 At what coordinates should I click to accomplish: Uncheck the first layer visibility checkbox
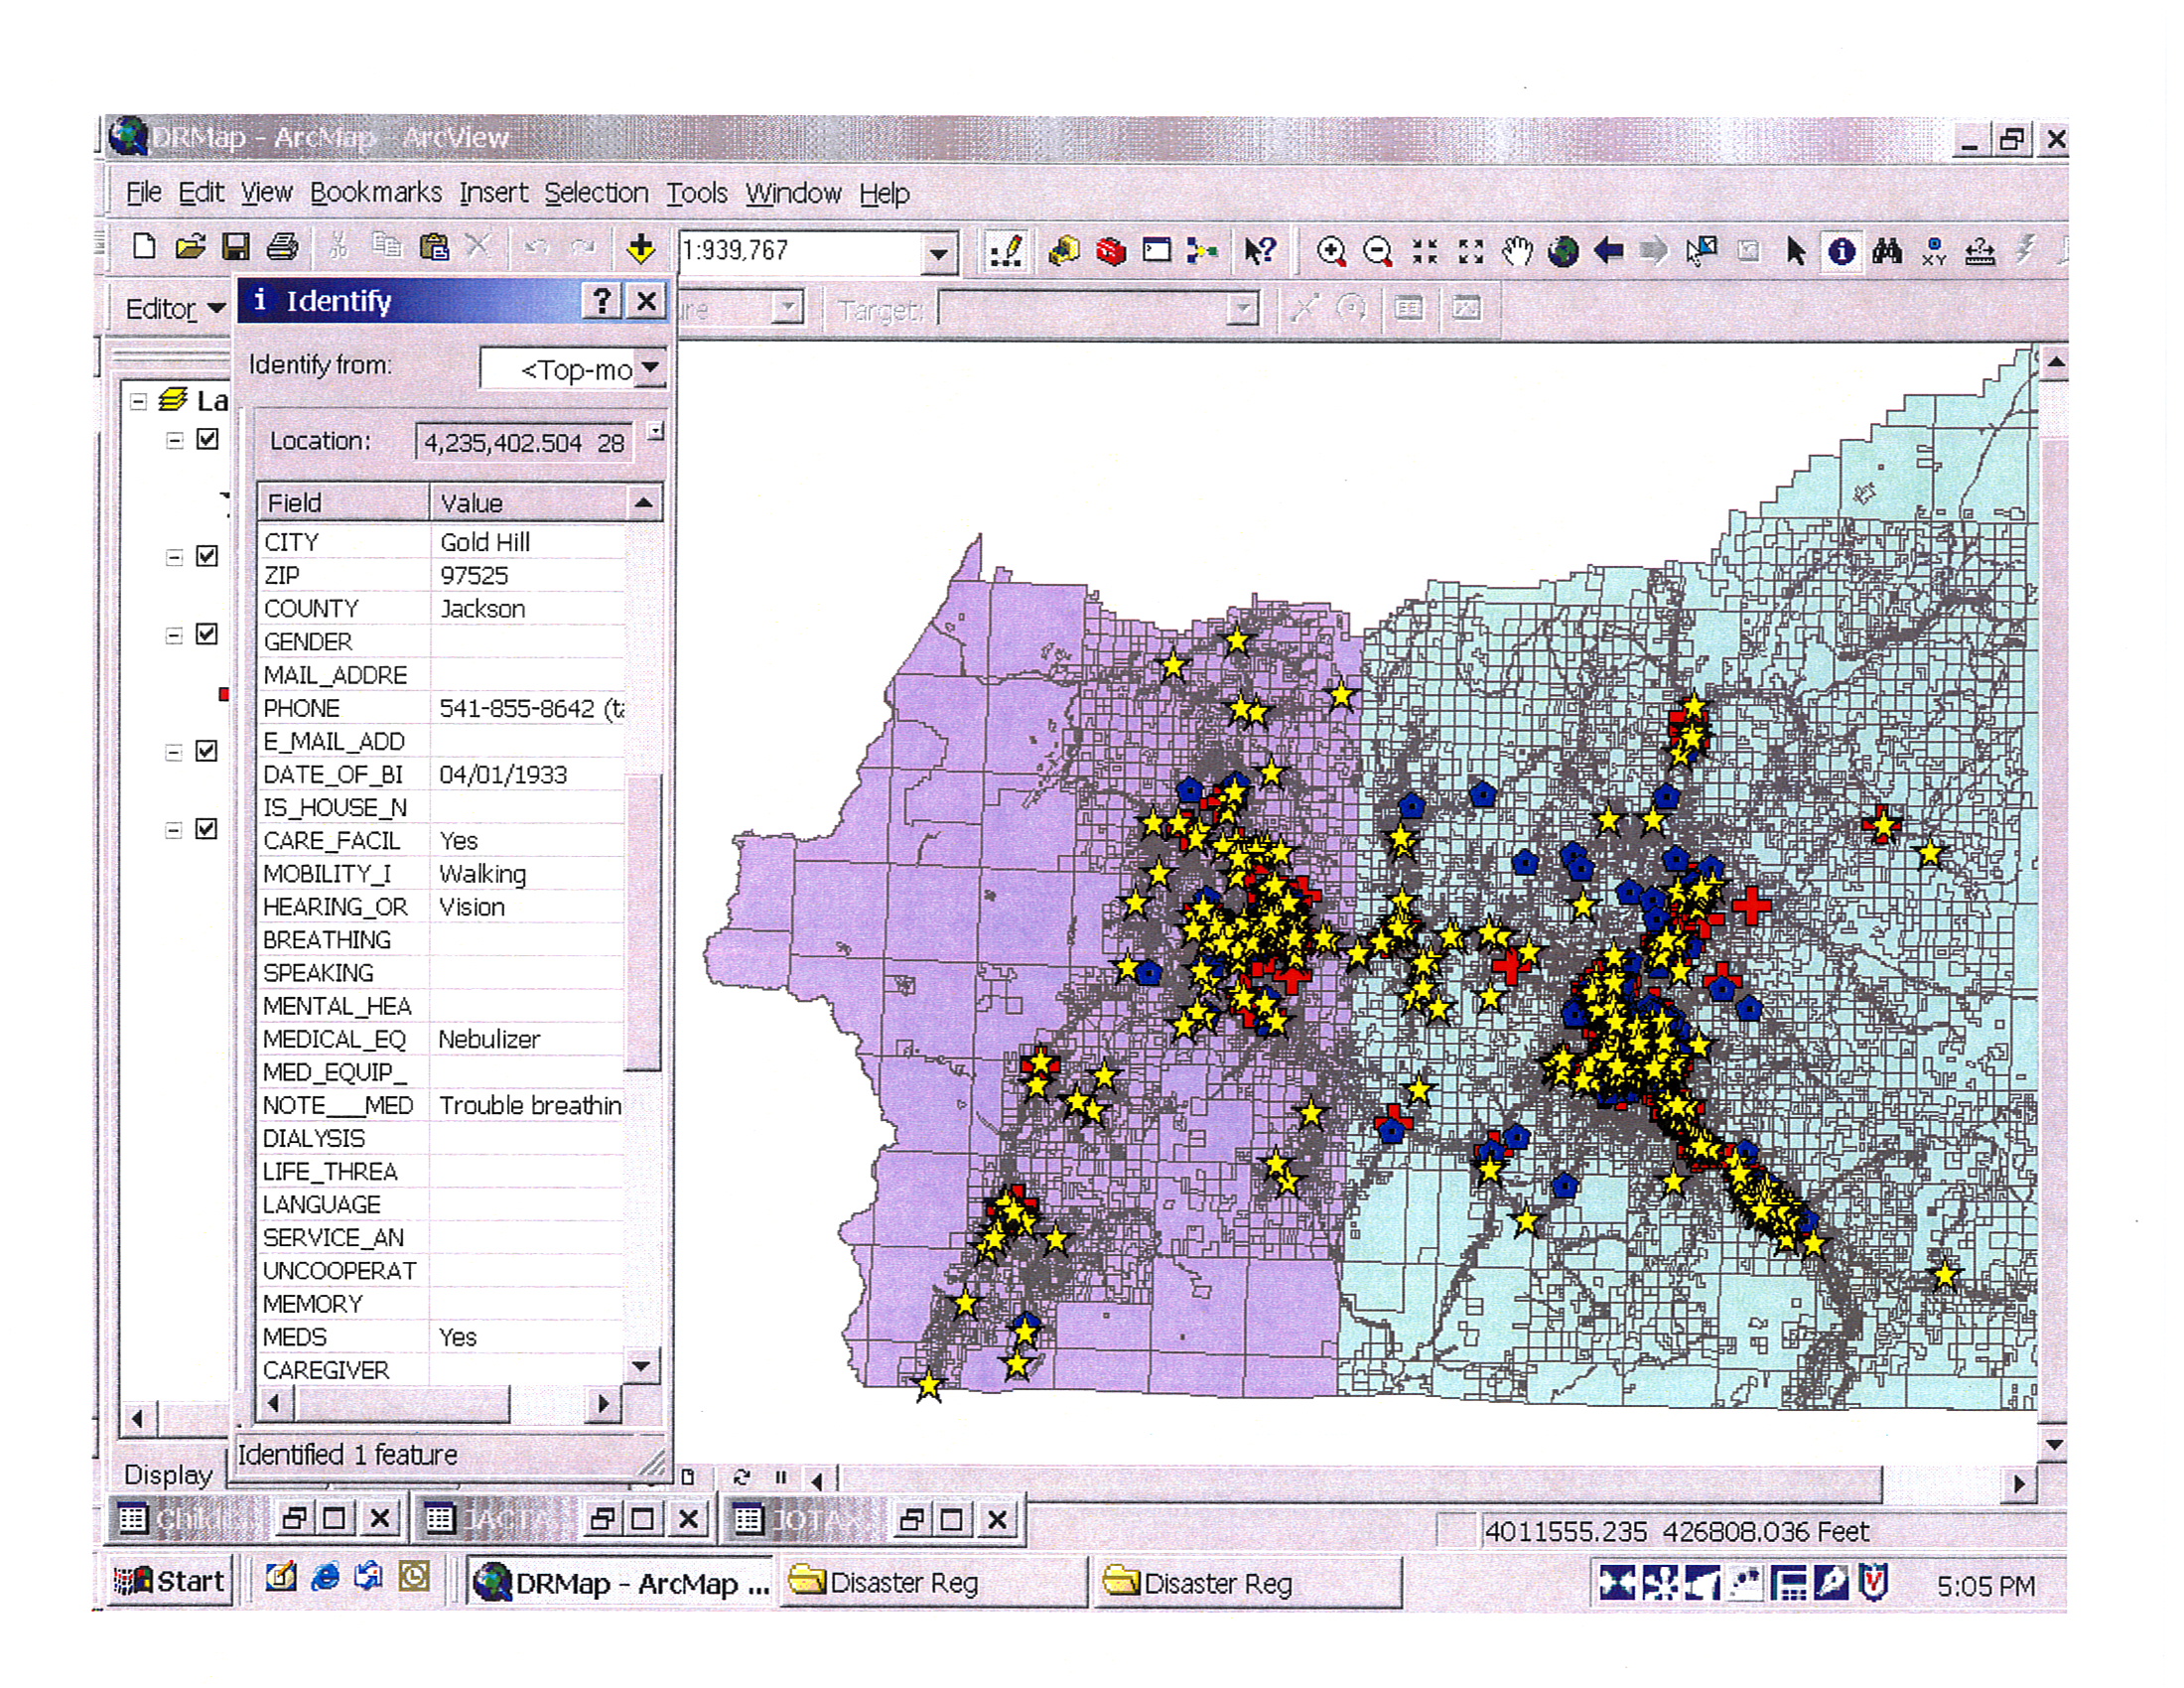(208, 440)
